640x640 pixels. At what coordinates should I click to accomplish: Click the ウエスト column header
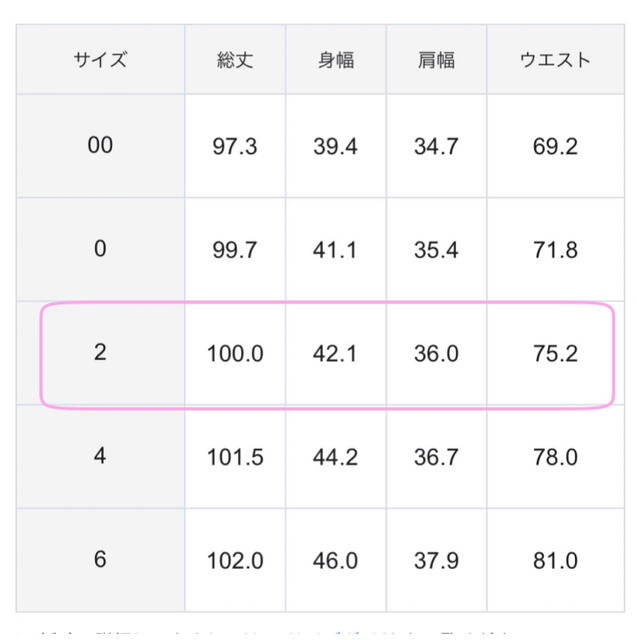pos(556,60)
